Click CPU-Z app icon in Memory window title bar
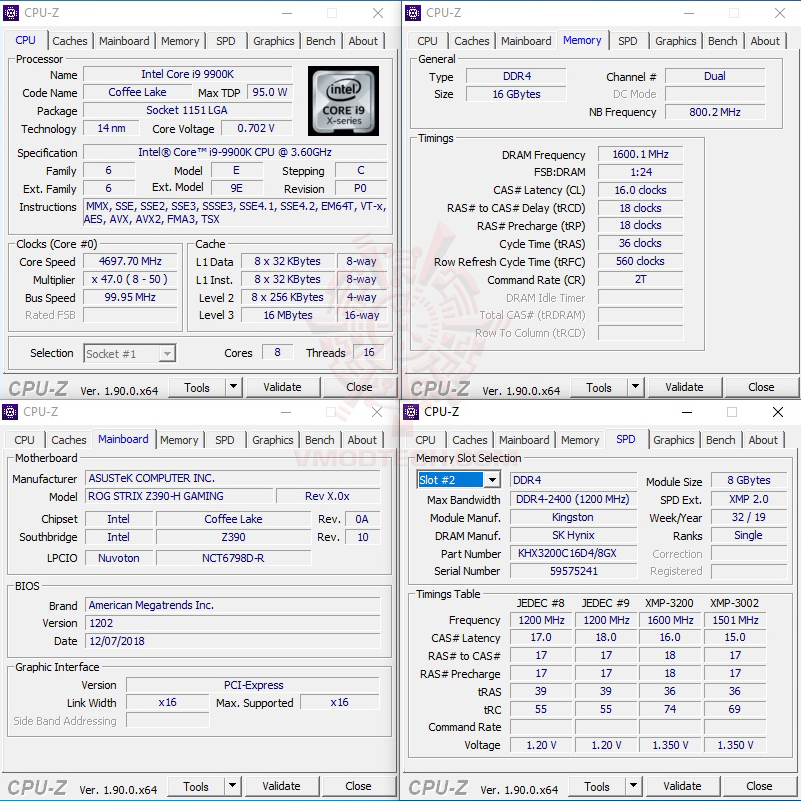801x801 pixels. pos(413,13)
